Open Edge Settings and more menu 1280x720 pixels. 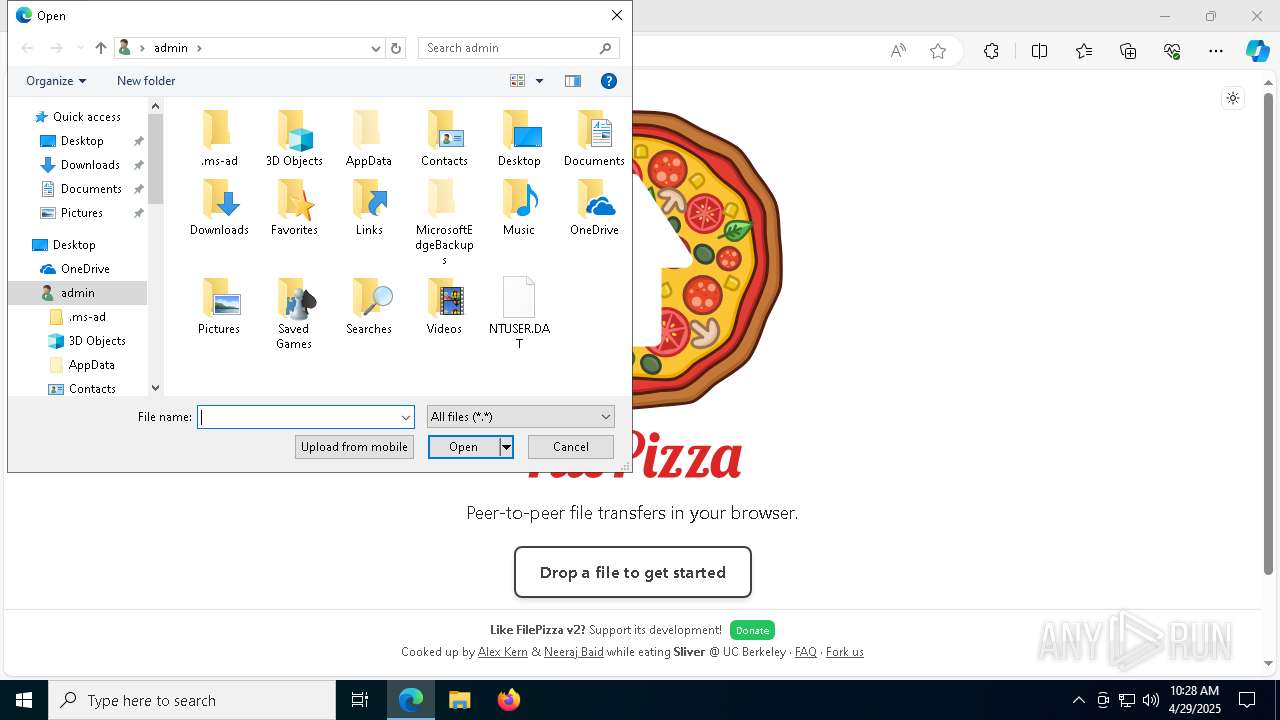click(x=1216, y=51)
